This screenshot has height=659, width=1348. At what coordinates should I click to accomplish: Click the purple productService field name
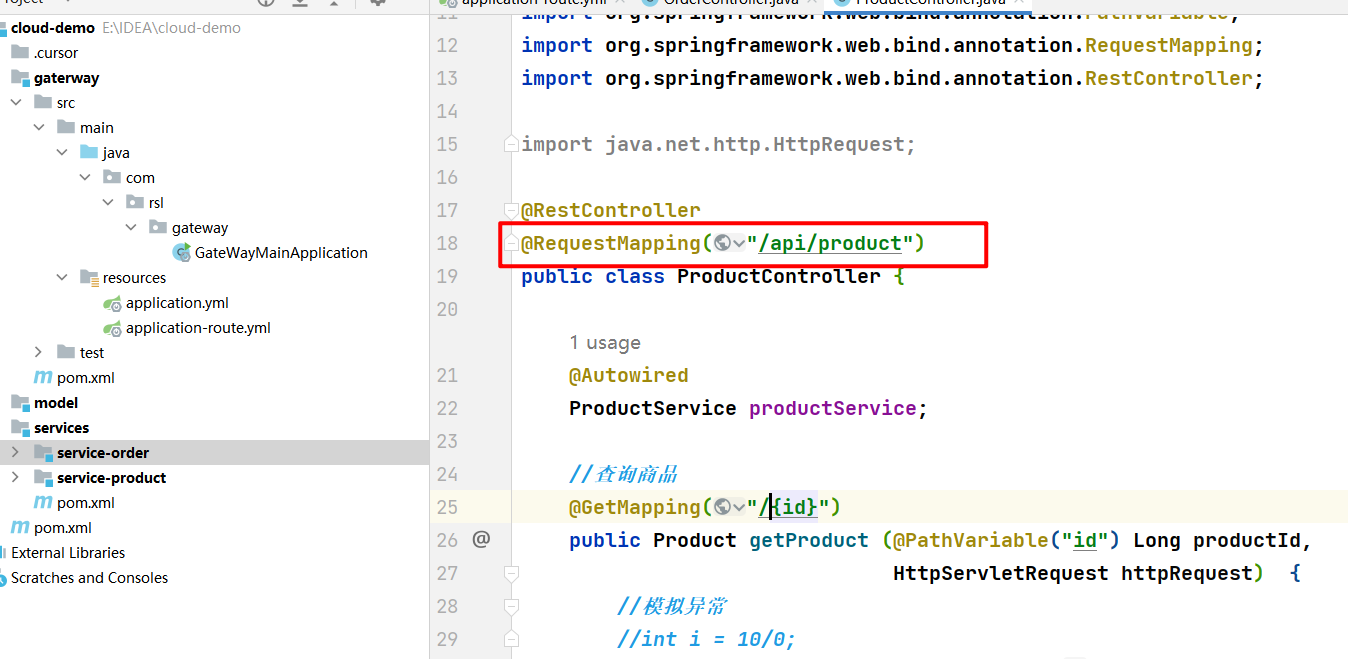833,408
